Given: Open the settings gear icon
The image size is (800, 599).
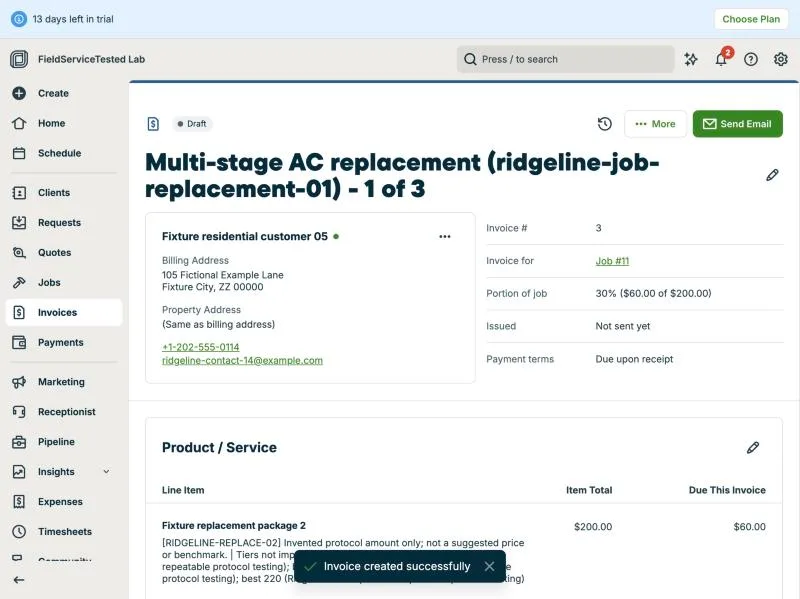Looking at the screenshot, I should click(x=781, y=59).
